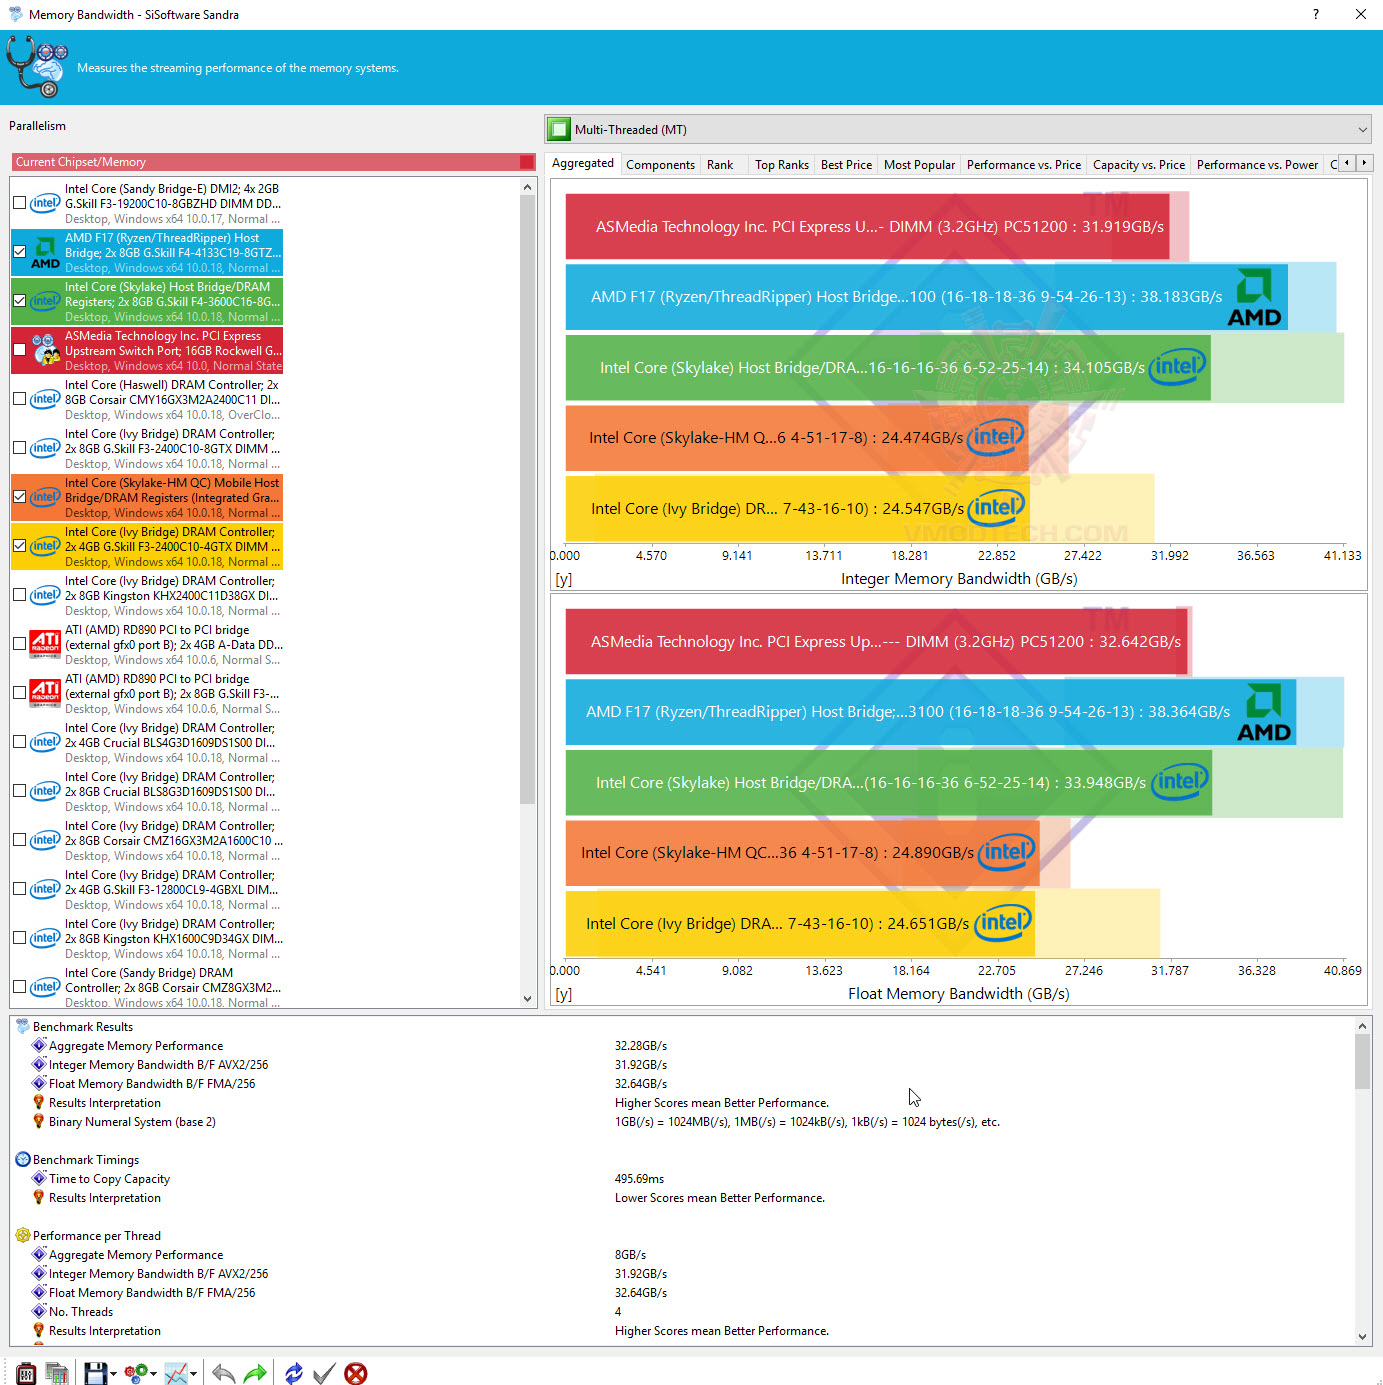Uncheck the Skylake-HM QC Mobile Host checkbox
Viewport: 1383px width, 1385px height.
[x=19, y=497]
